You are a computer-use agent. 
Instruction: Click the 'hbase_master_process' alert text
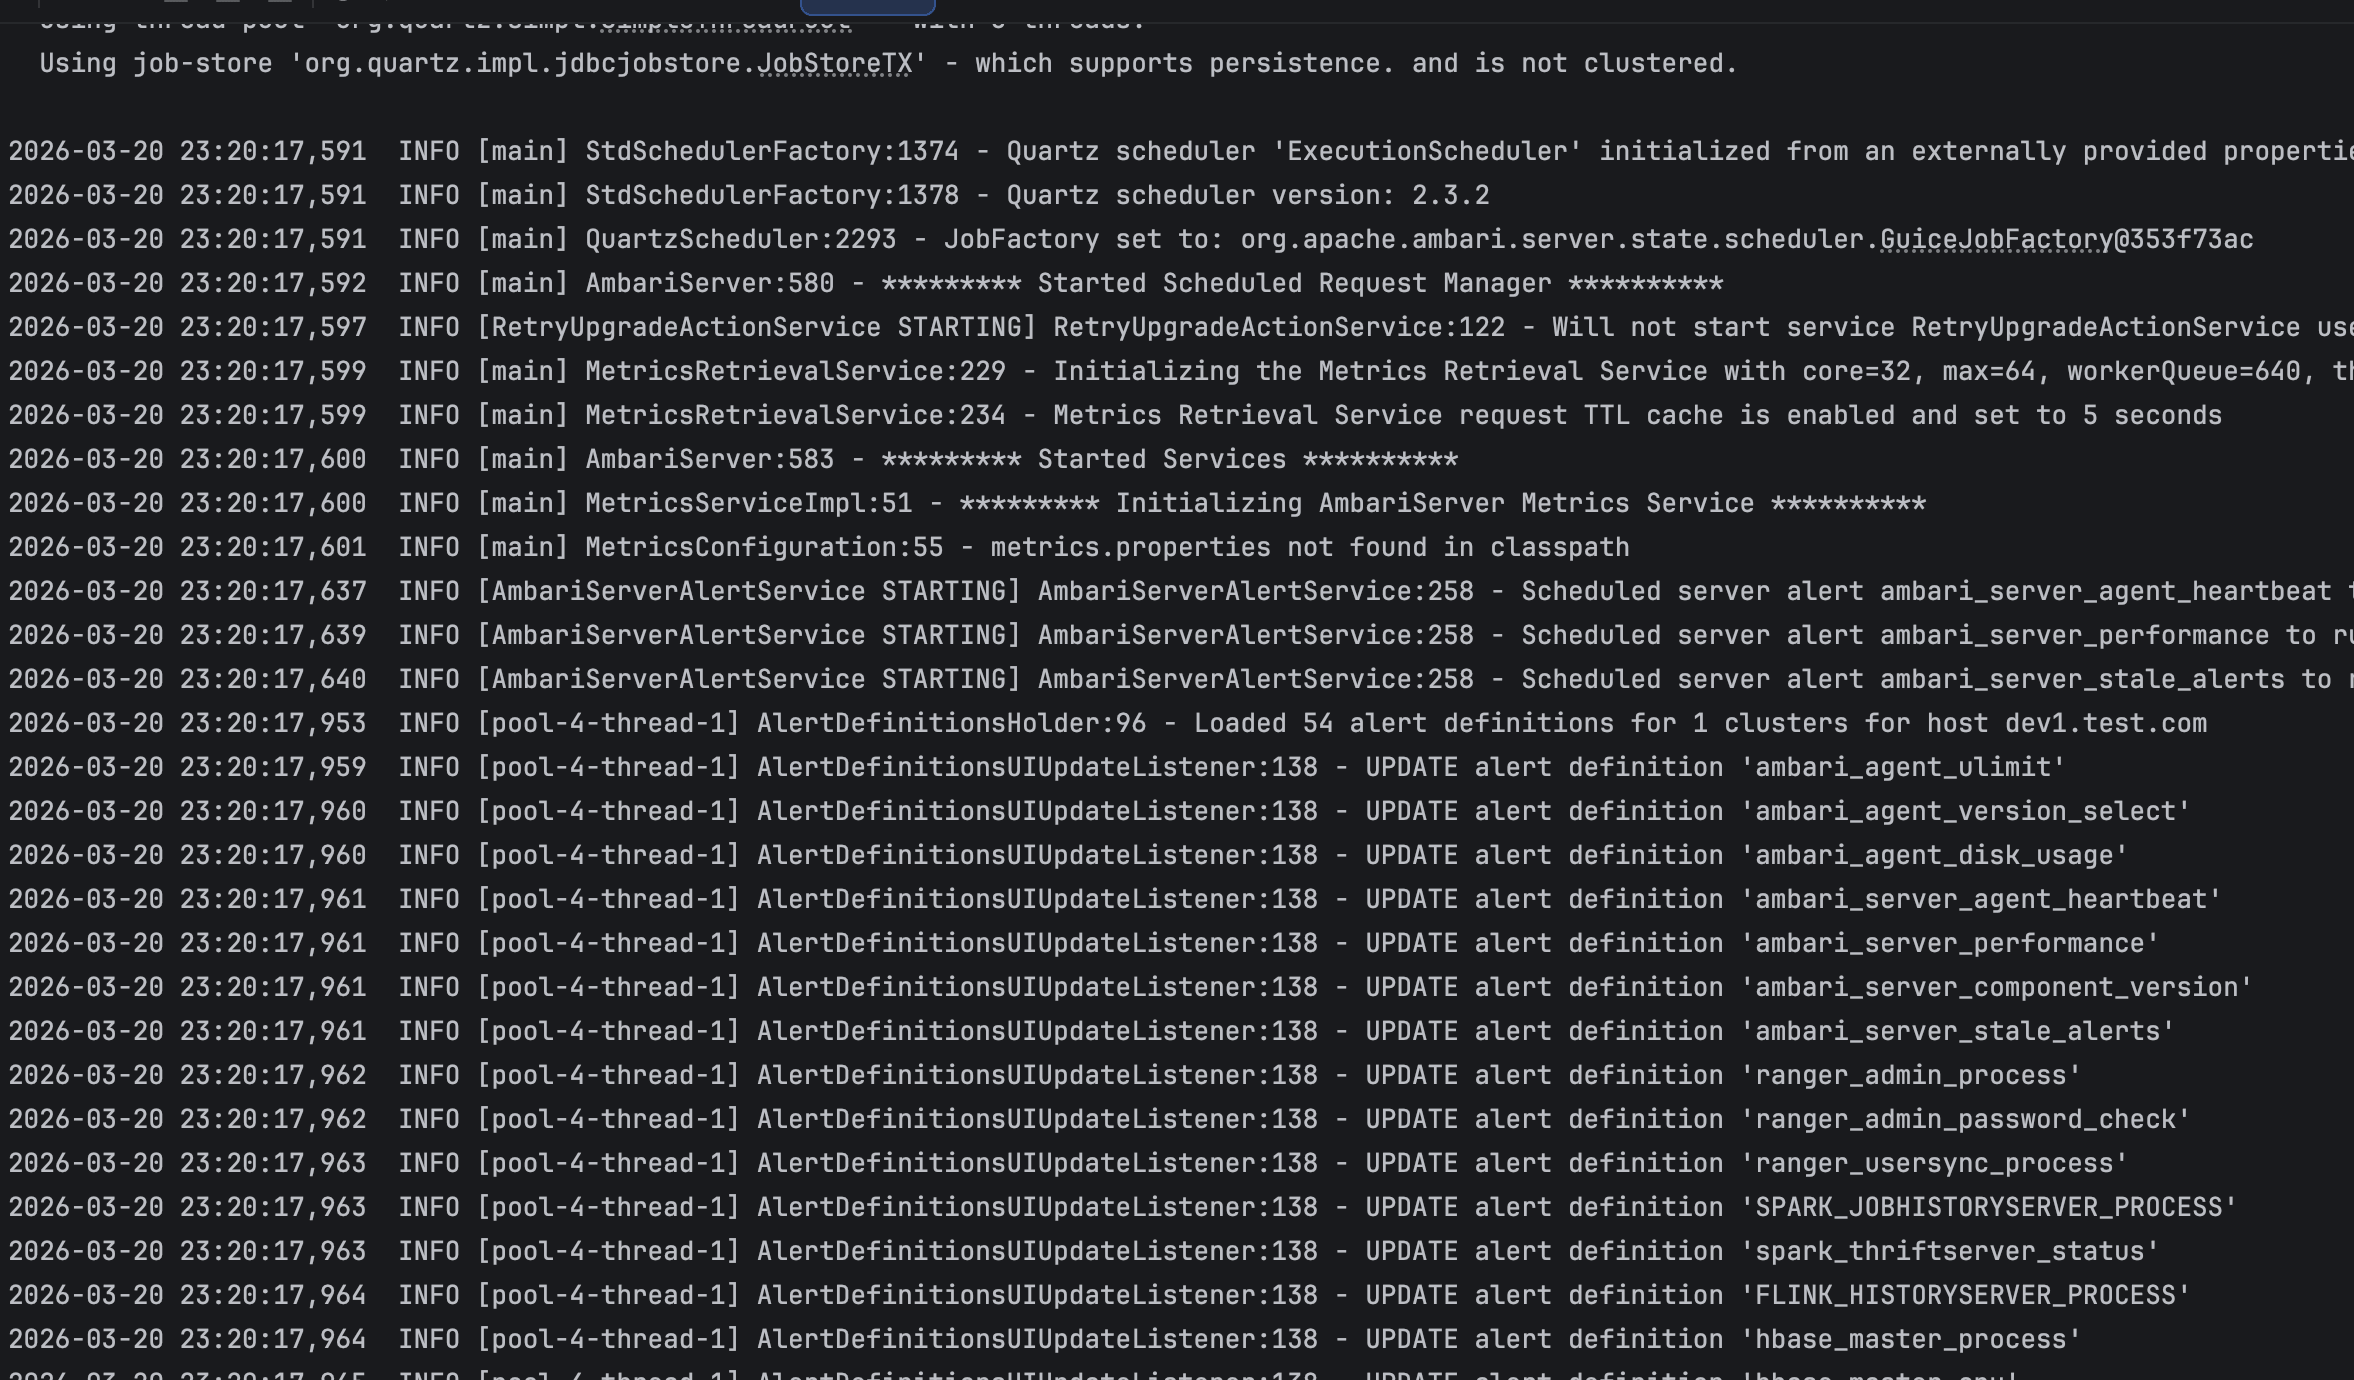point(1911,1340)
